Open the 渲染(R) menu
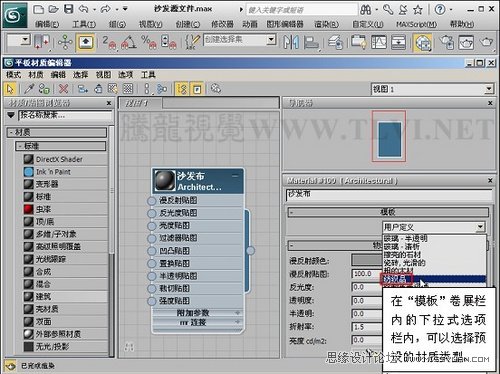Viewport: 500px width, 374px height. click(x=326, y=24)
